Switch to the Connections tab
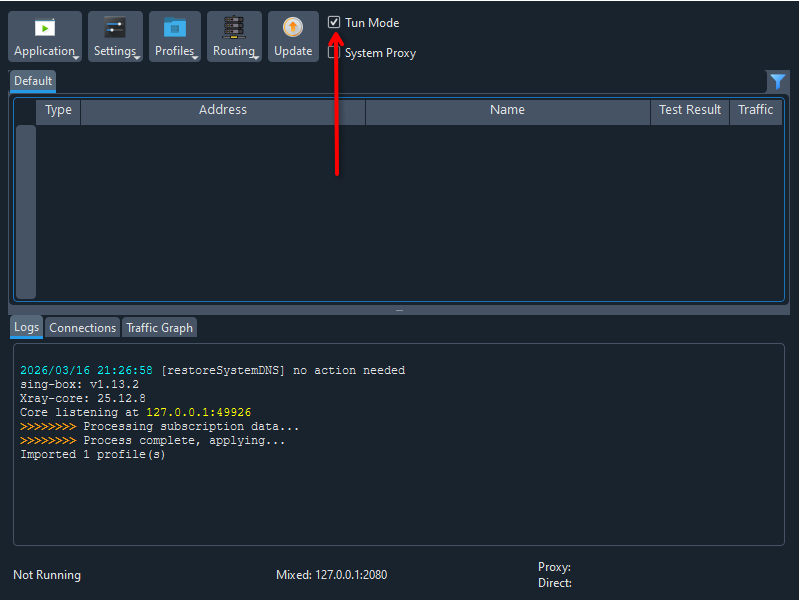 (x=82, y=328)
